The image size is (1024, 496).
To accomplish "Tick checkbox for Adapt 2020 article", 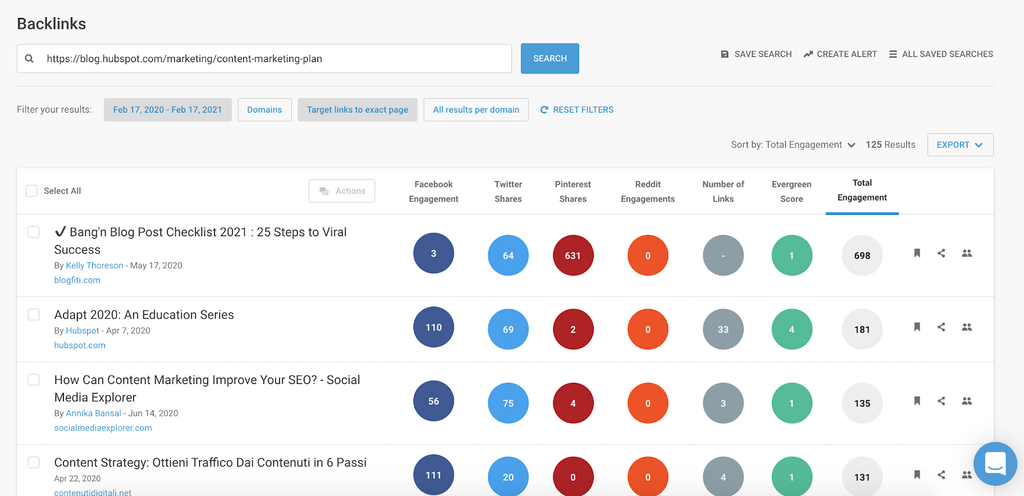I will coord(33,314).
